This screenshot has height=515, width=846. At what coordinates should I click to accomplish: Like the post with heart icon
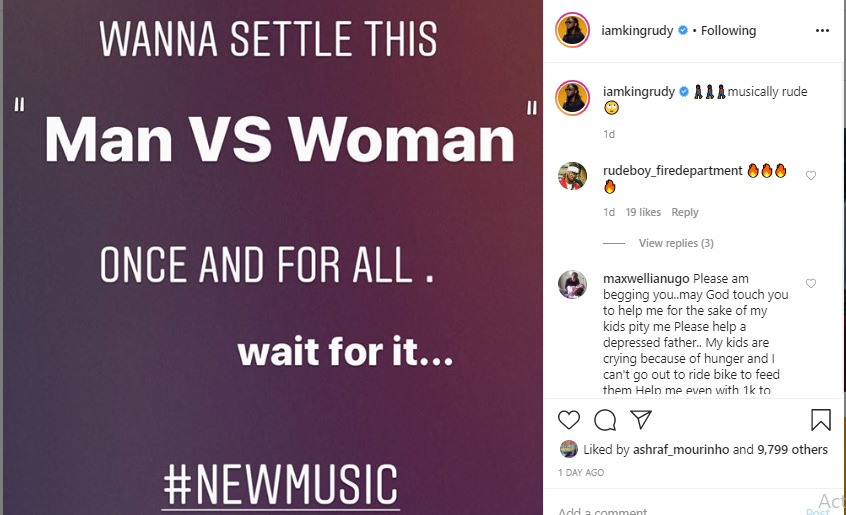click(569, 420)
